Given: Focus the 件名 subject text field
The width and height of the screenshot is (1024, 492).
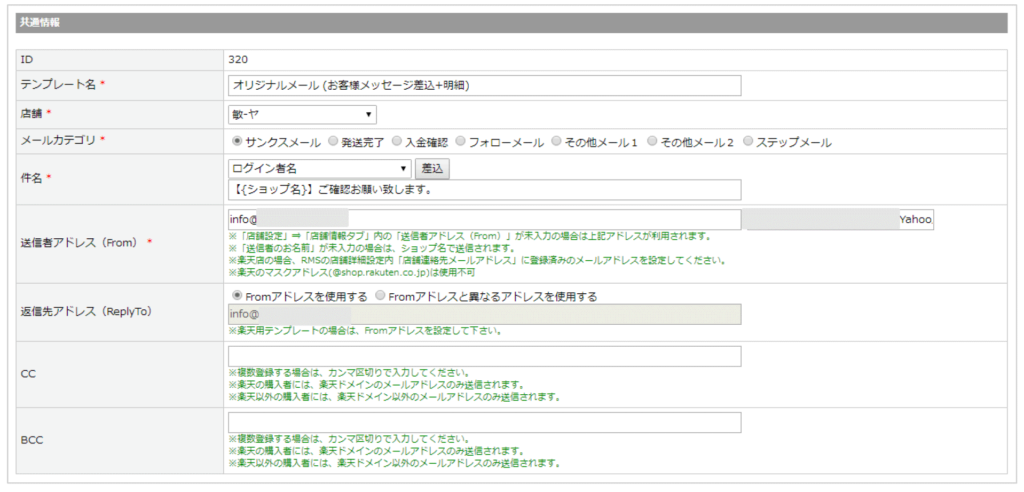Looking at the screenshot, I should (484, 189).
